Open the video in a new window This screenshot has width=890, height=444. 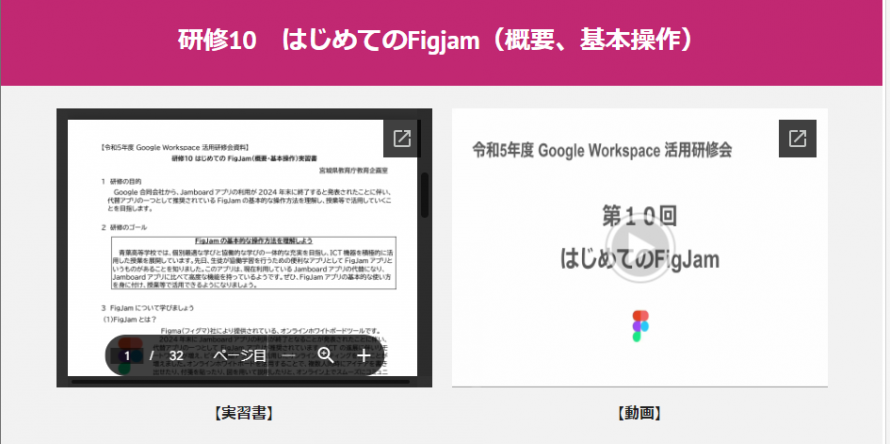point(797,139)
